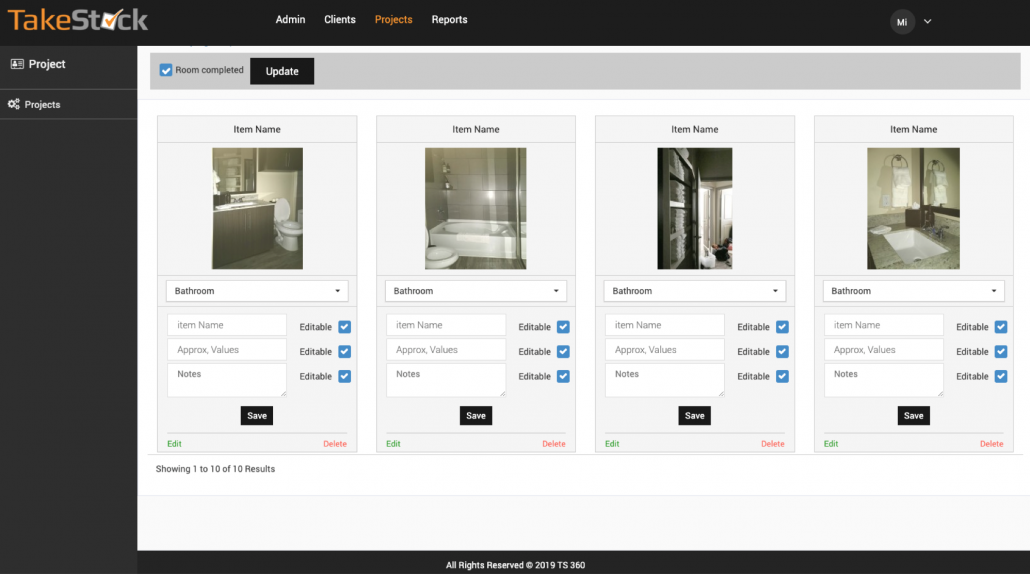Click Approx, Values field in second card
The height and width of the screenshot is (575, 1030).
pos(445,350)
